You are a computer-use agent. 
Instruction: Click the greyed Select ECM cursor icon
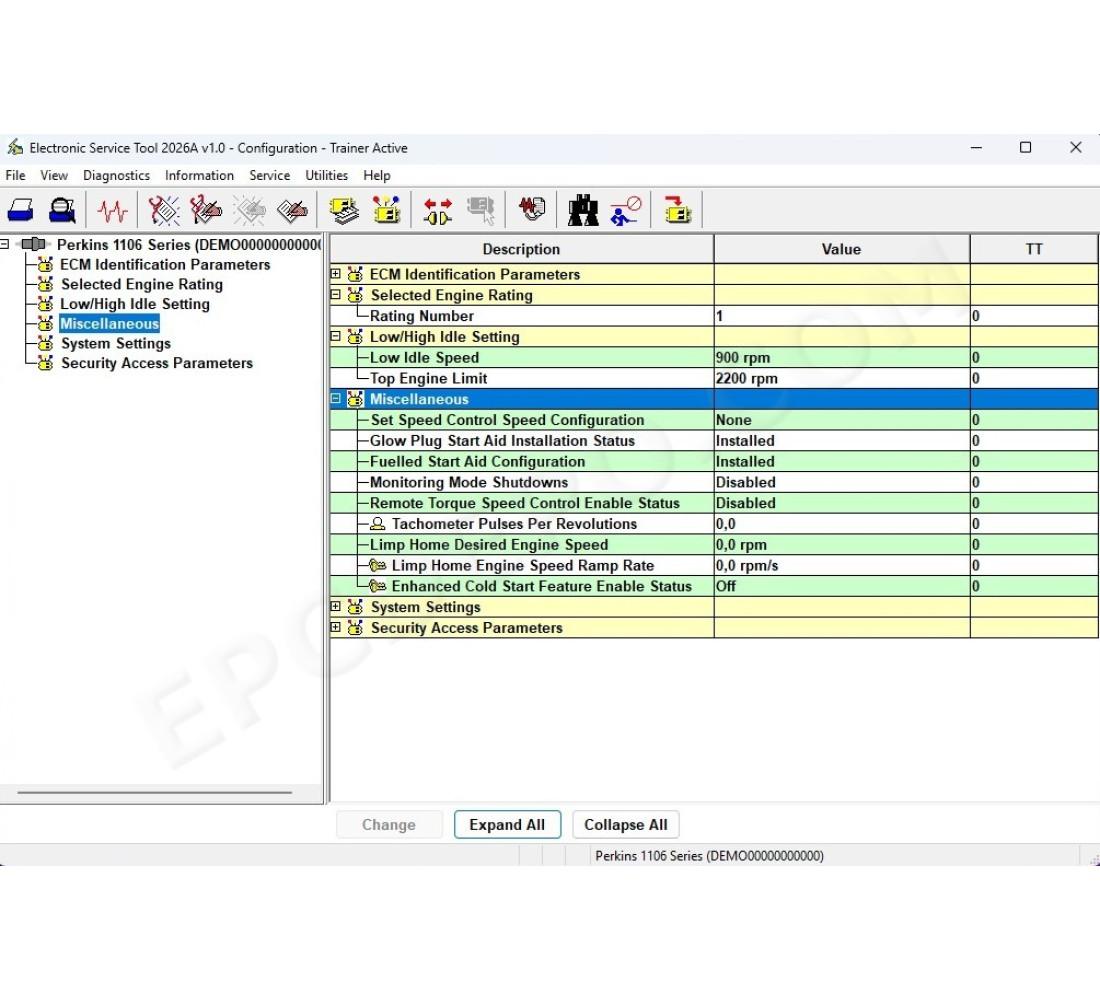coord(481,210)
